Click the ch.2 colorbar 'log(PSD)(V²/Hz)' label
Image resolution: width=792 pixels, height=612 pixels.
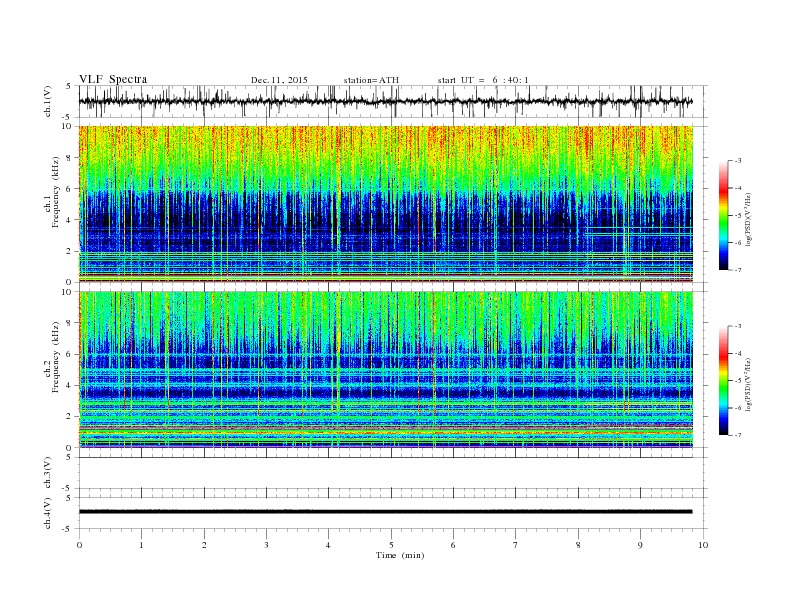coord(749,384)
